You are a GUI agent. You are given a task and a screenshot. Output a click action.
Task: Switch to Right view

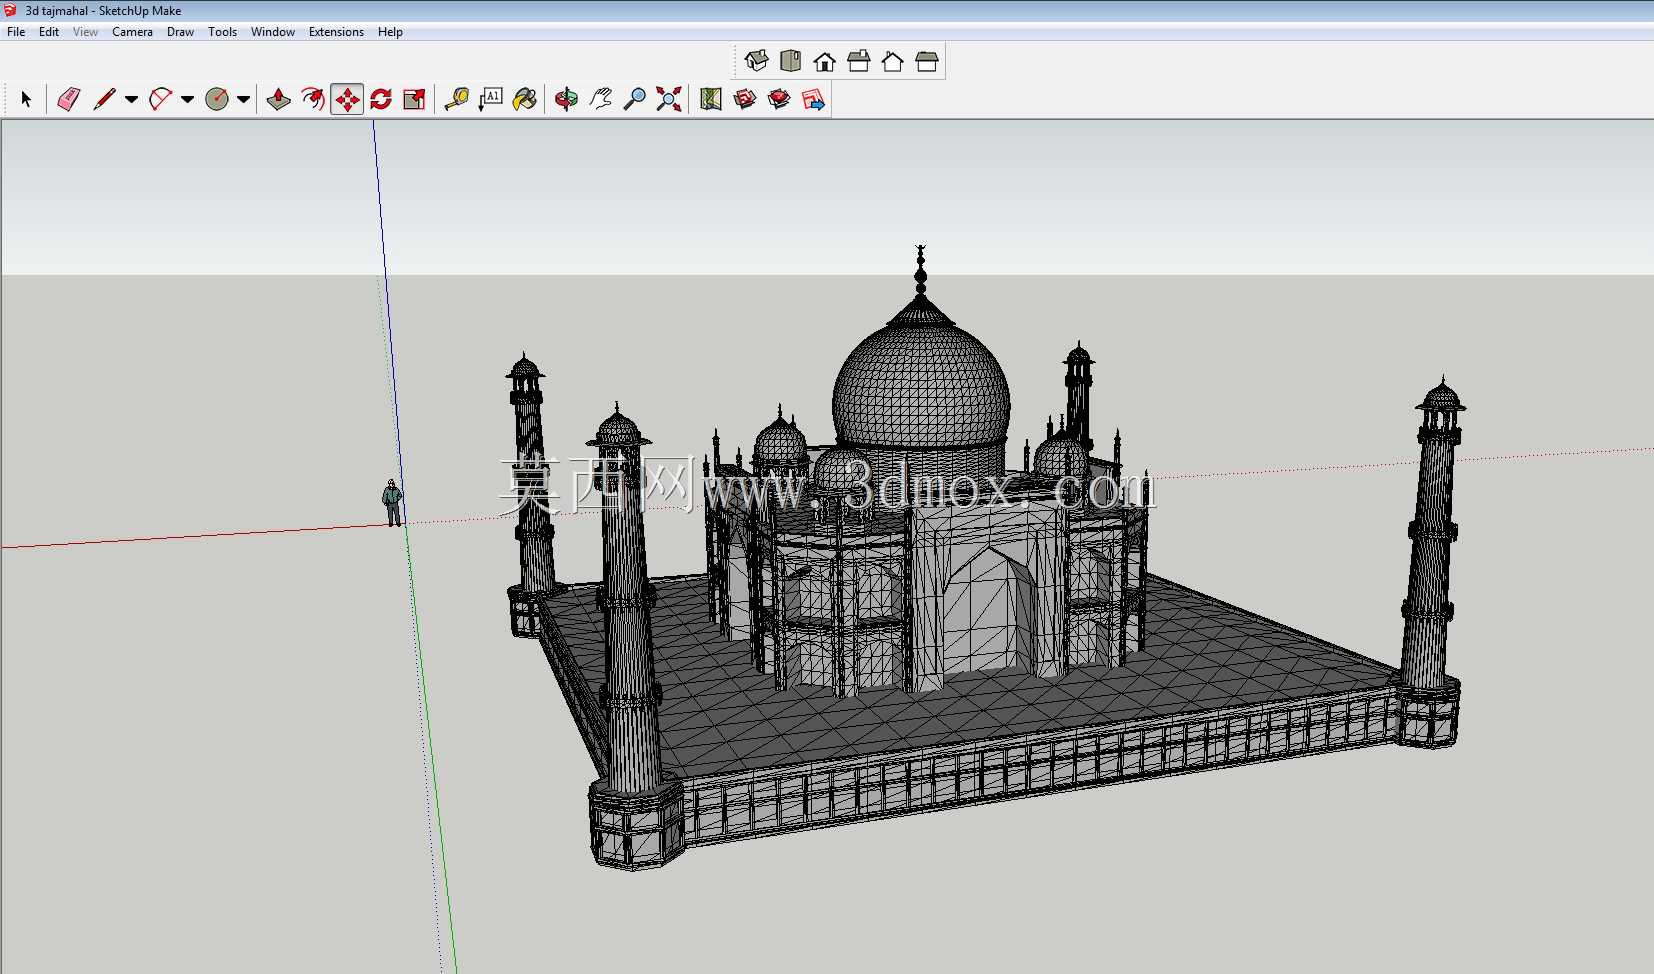pyautogui.click(x=859, y=62)
